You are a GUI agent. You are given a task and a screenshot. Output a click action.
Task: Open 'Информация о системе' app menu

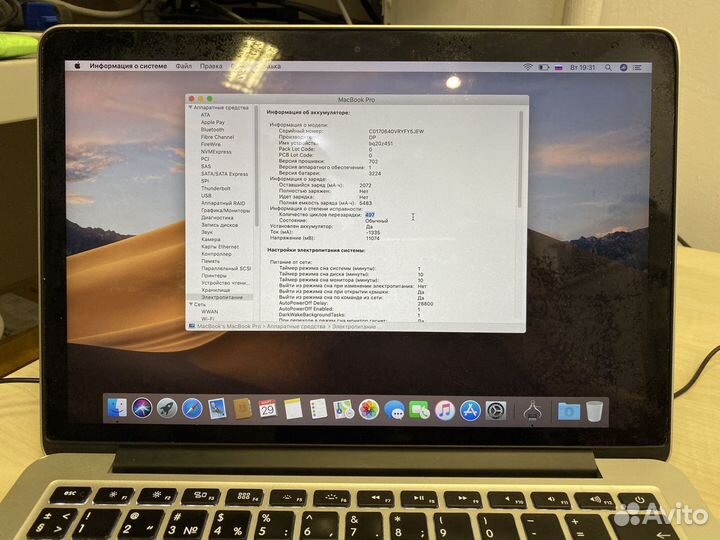[x=128, y=66]
